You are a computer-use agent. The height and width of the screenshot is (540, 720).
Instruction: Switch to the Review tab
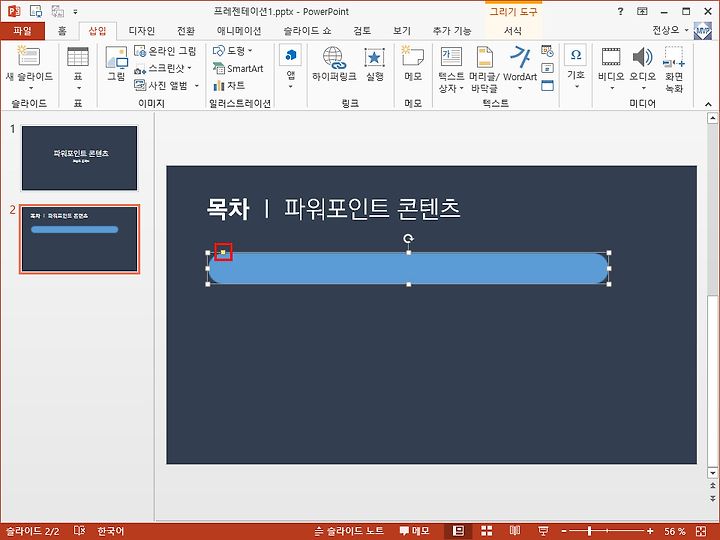362,31
